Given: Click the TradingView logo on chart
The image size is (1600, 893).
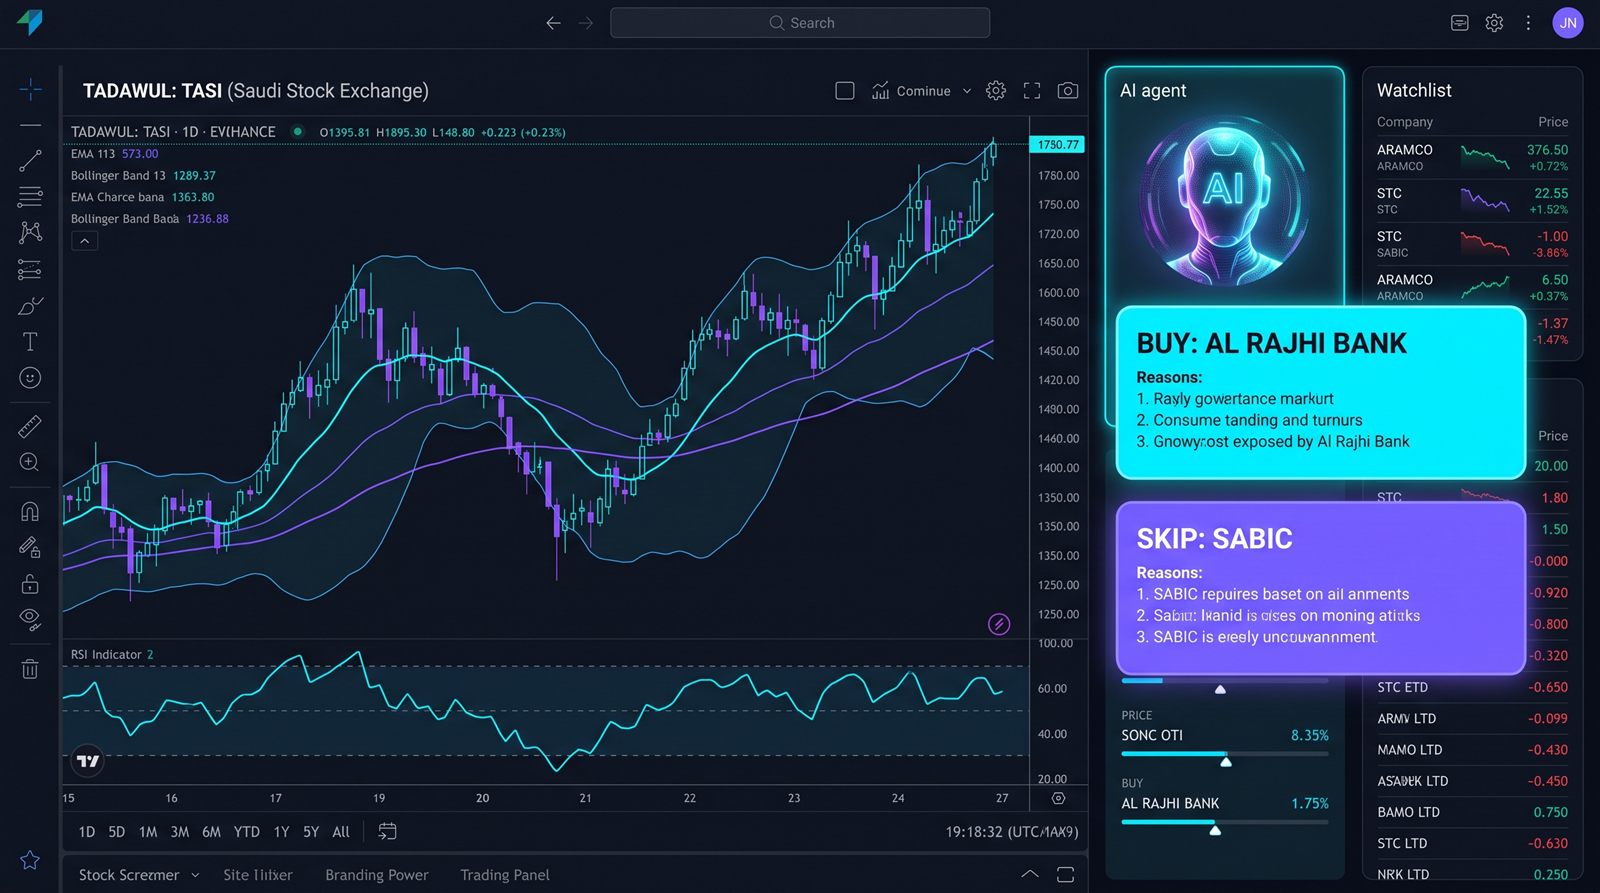Looking at the screenshot, I should click(88, 761).
